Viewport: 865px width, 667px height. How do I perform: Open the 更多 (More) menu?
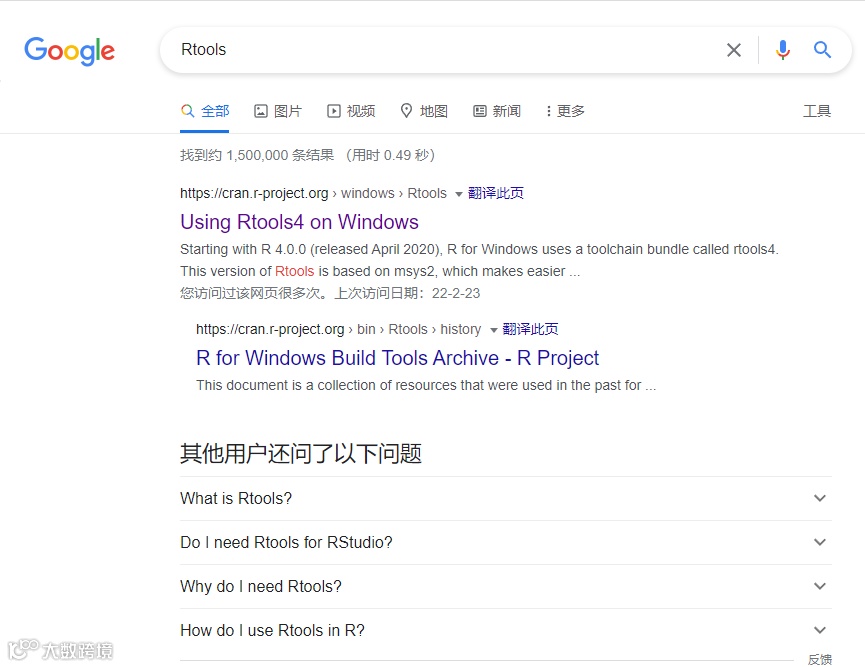tap(565, 111)
